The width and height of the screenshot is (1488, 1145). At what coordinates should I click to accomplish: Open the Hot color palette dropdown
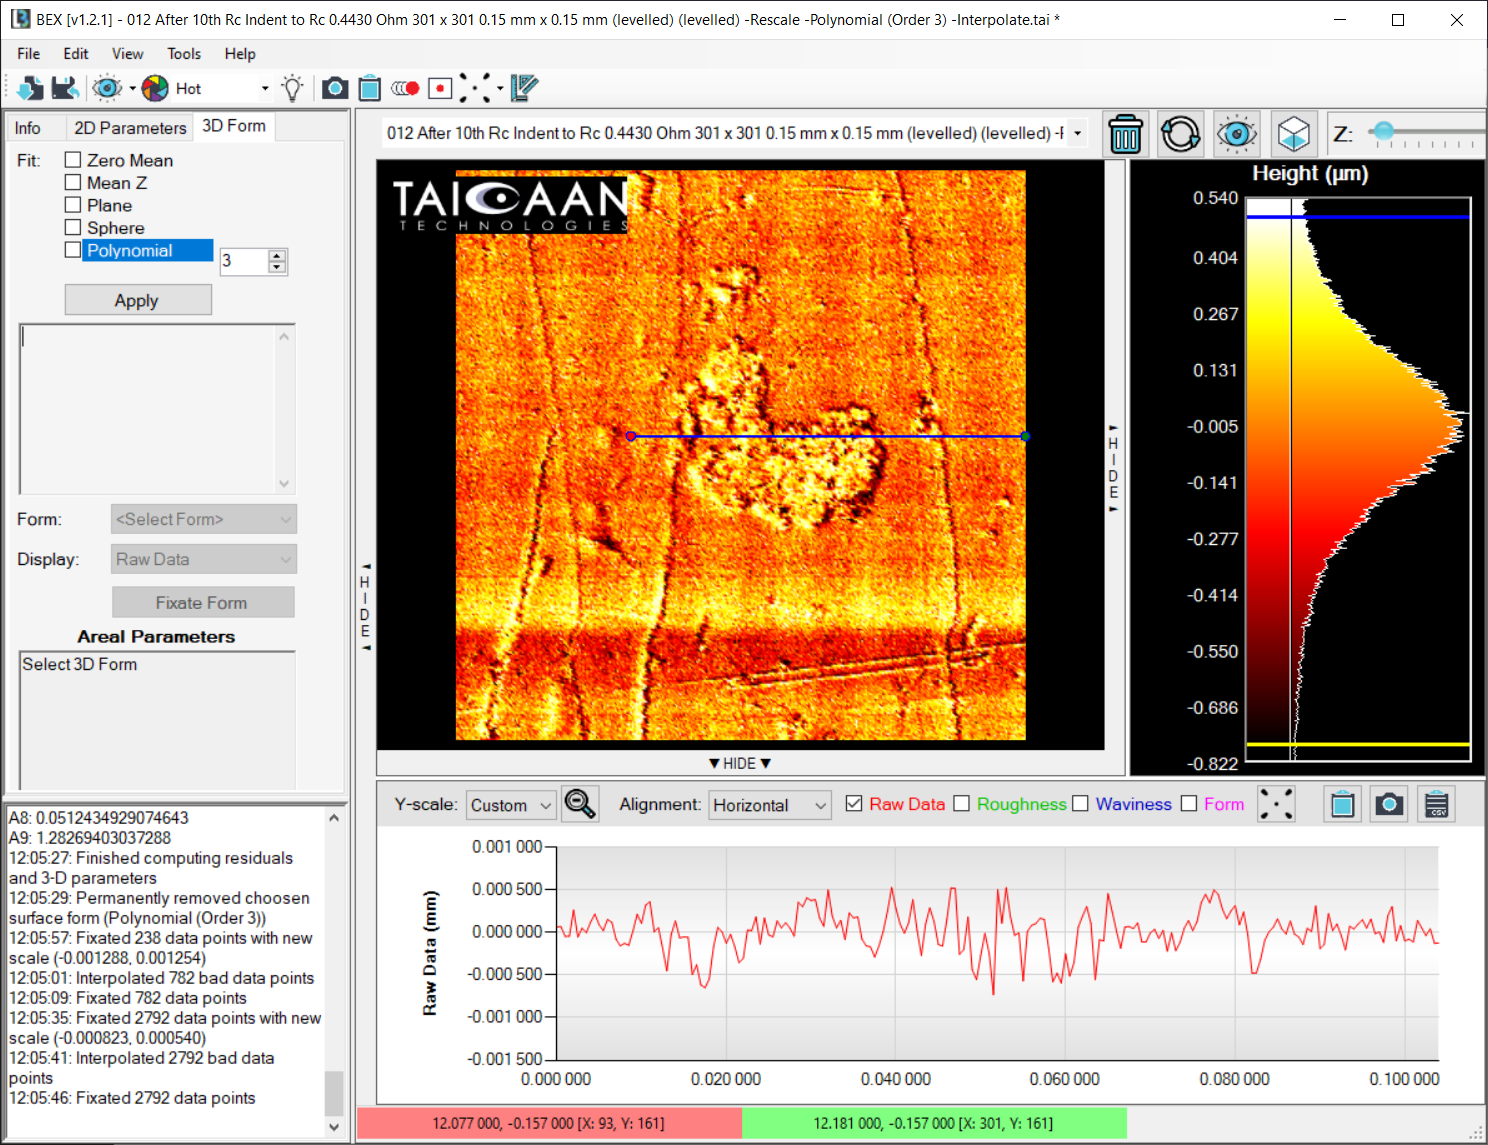[264, 89]
